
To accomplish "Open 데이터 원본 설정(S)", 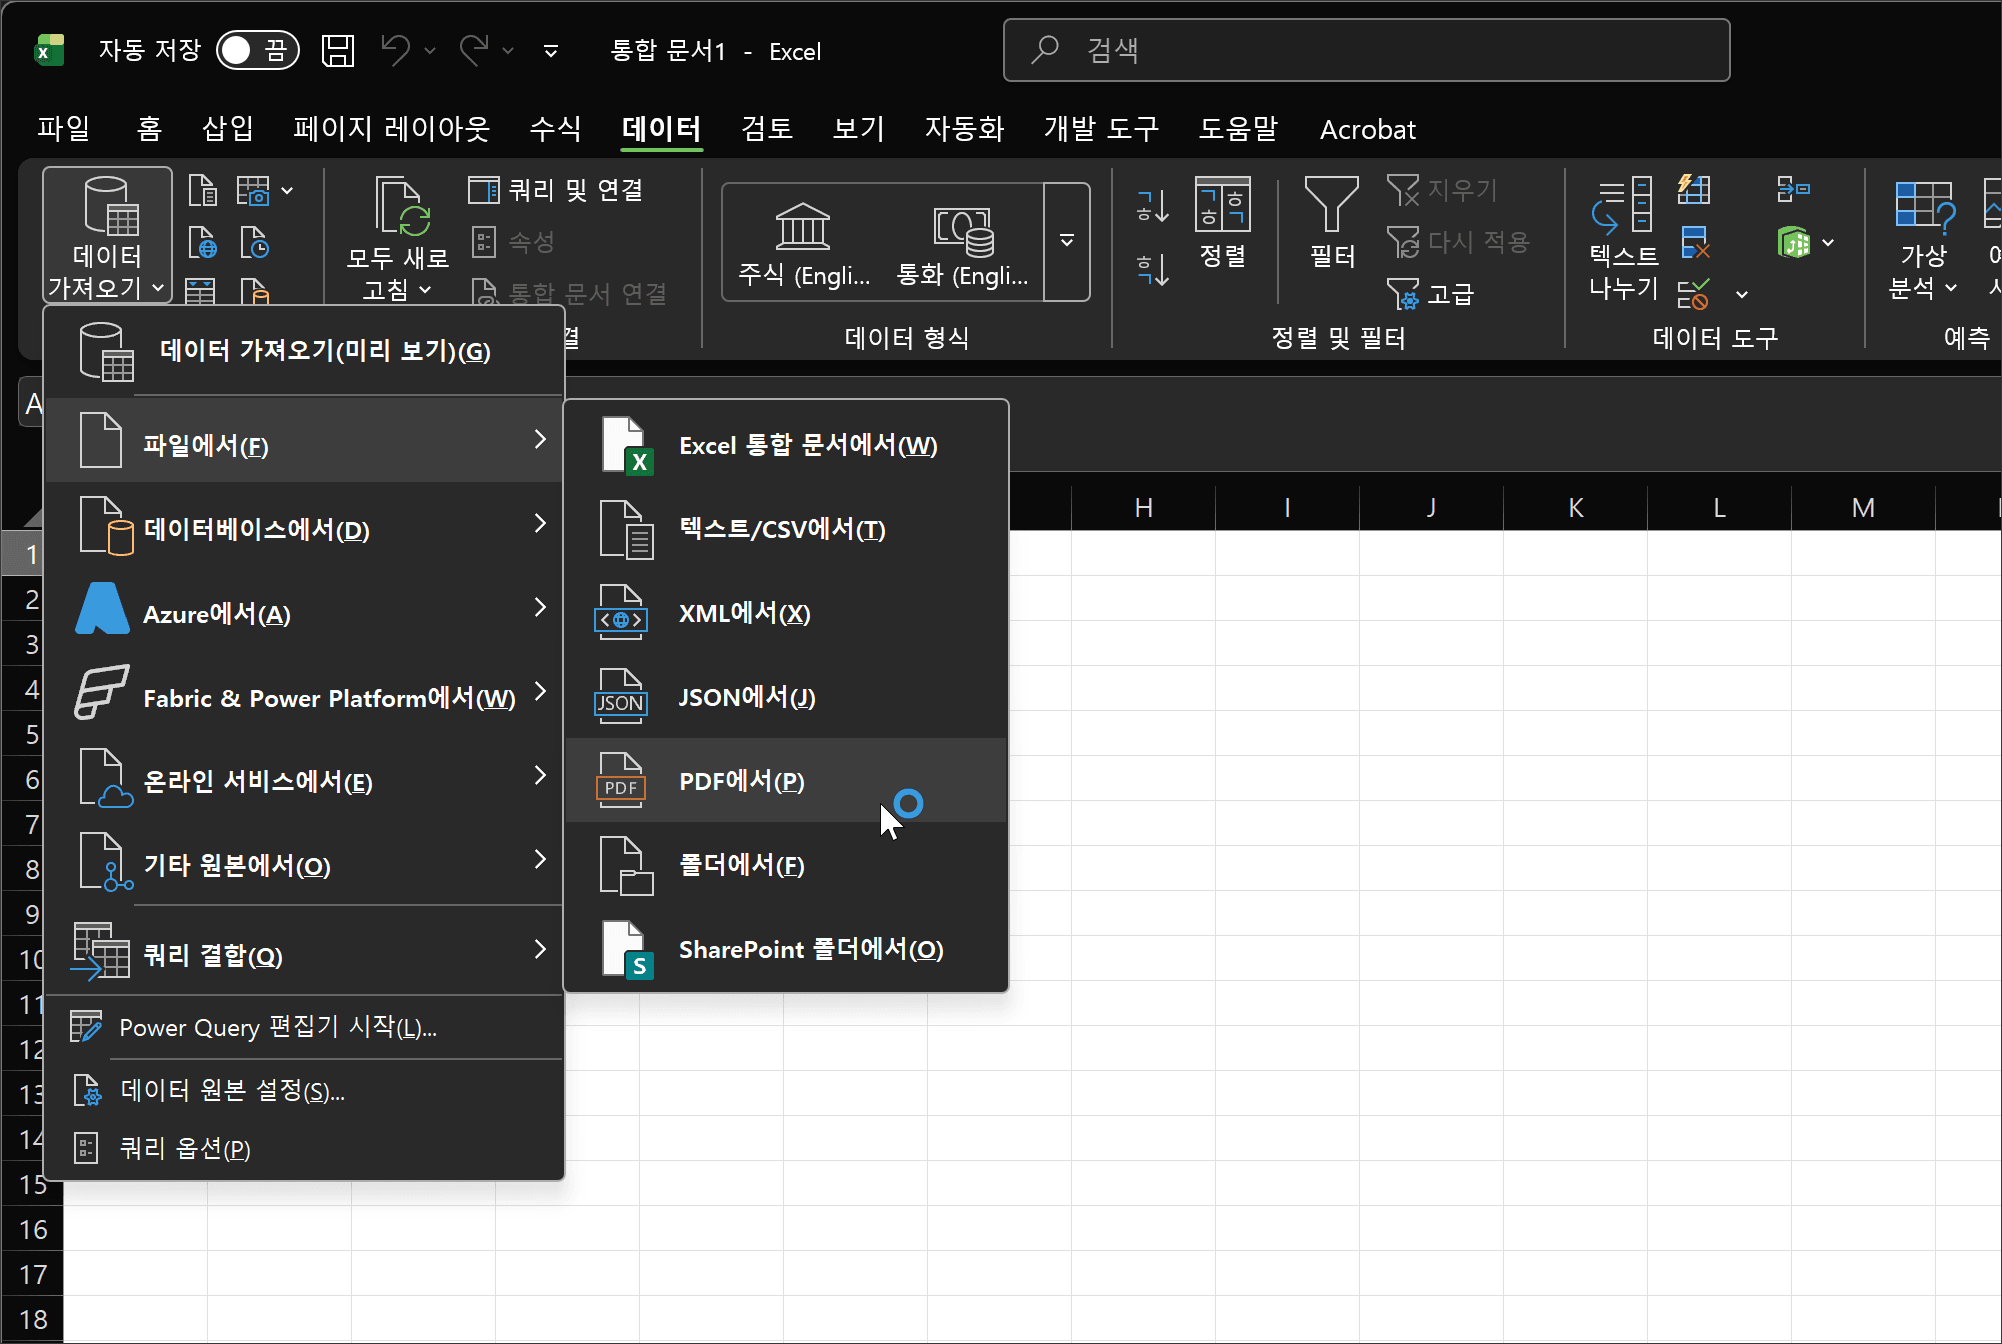I will [x=304, y=1090].
